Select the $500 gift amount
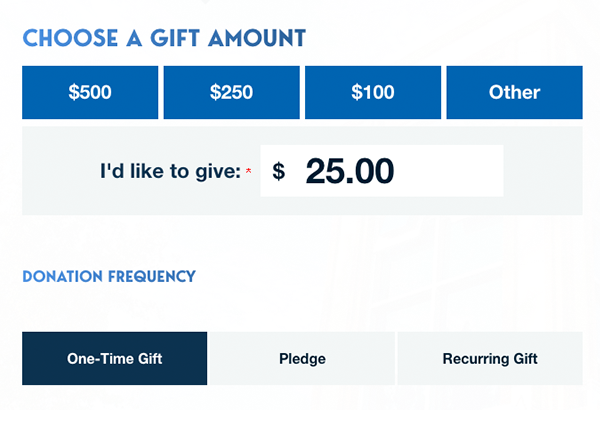600x422 pixels. click(90, 92)
